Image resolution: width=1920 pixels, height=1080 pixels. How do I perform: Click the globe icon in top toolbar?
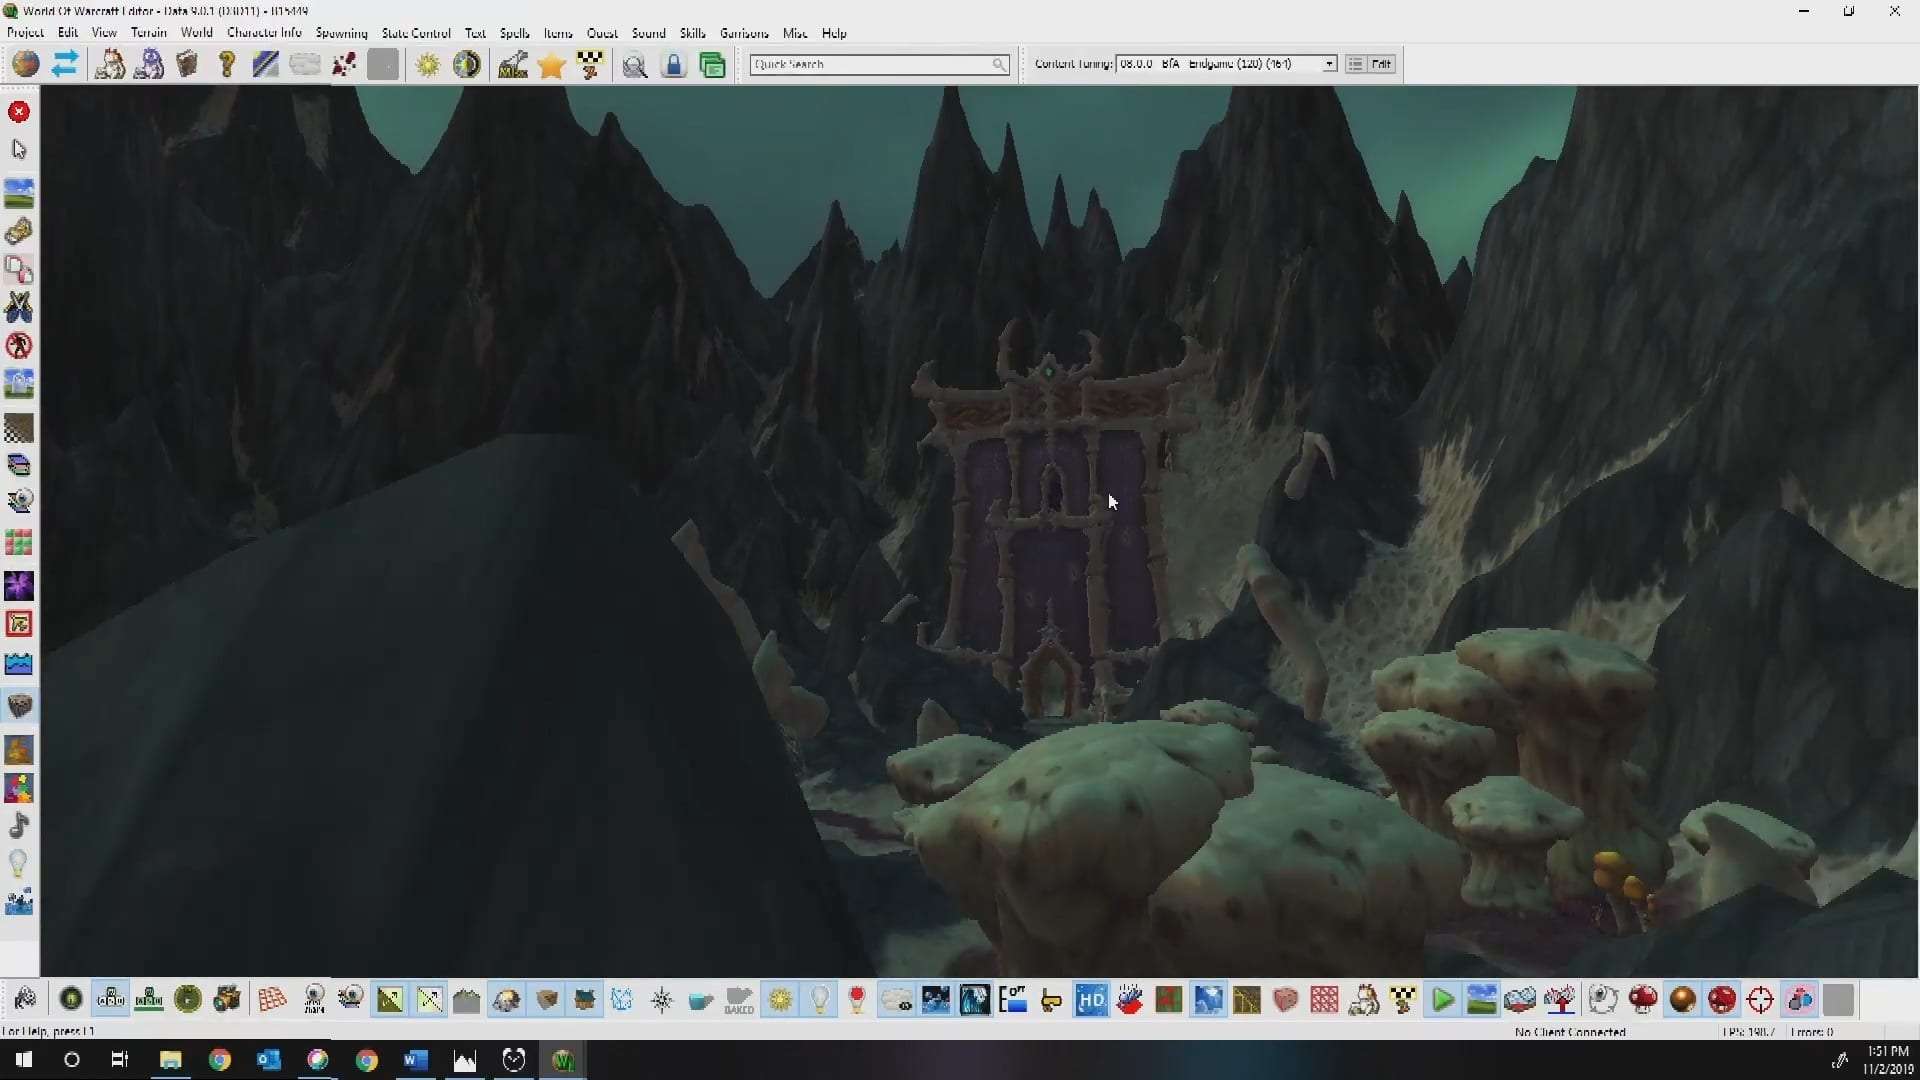[25, 65]
